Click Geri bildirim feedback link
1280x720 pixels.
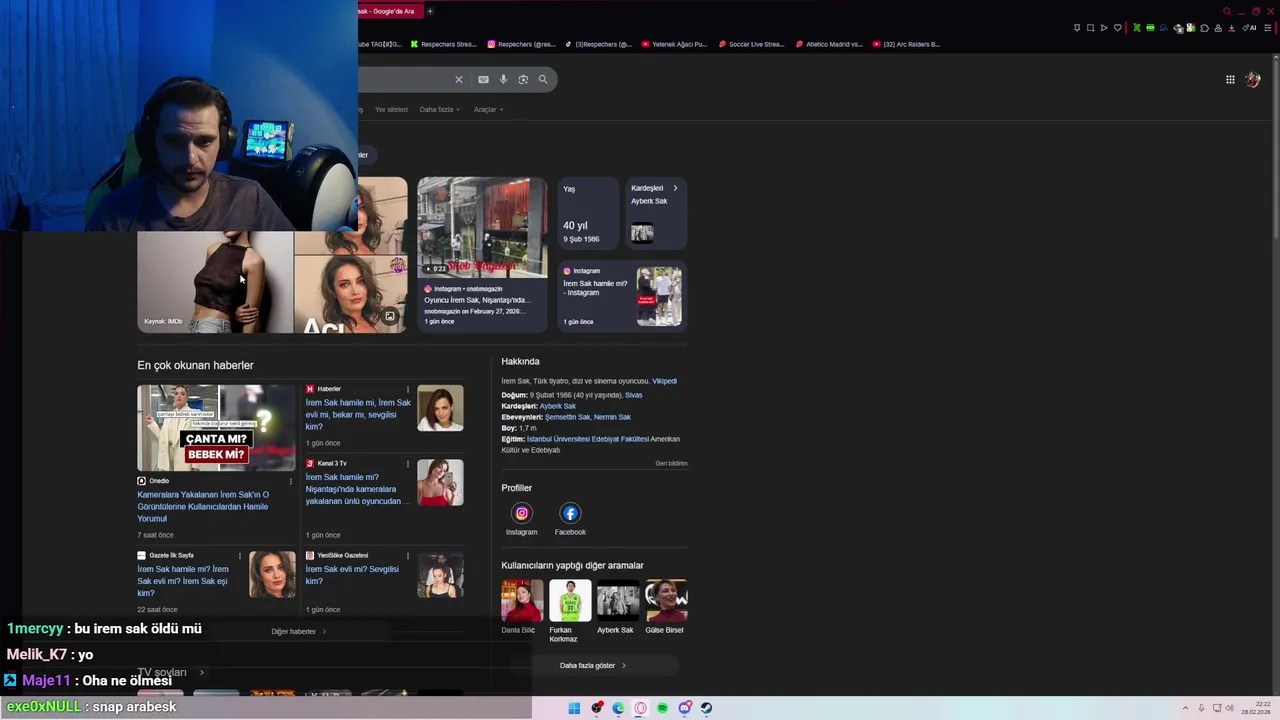pos(671,463)
